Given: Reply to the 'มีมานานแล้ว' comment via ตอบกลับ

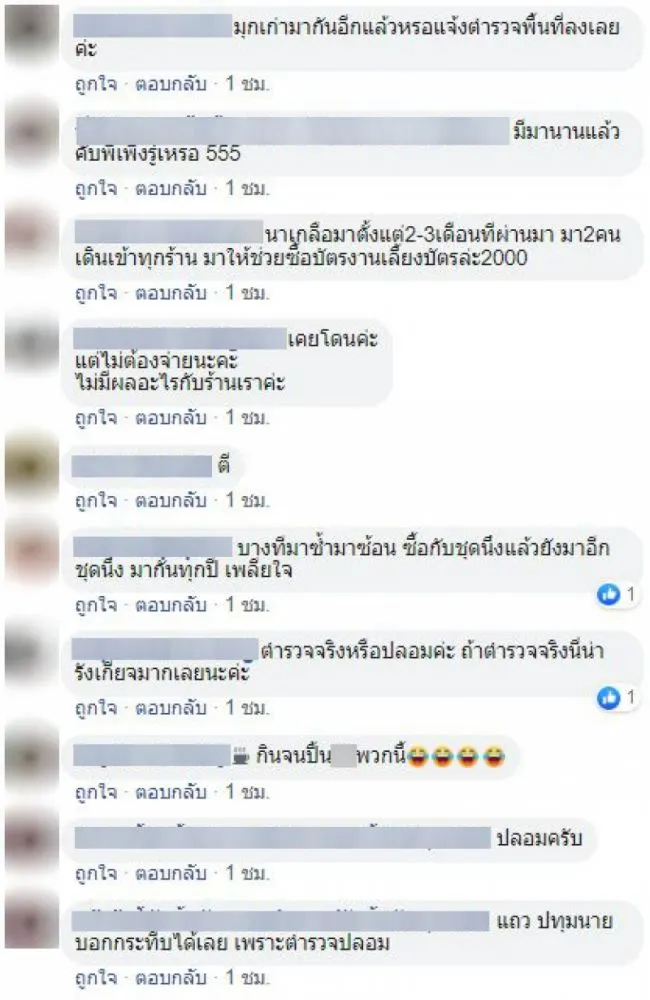Looking at the screenshot, I should pos(171,188).
